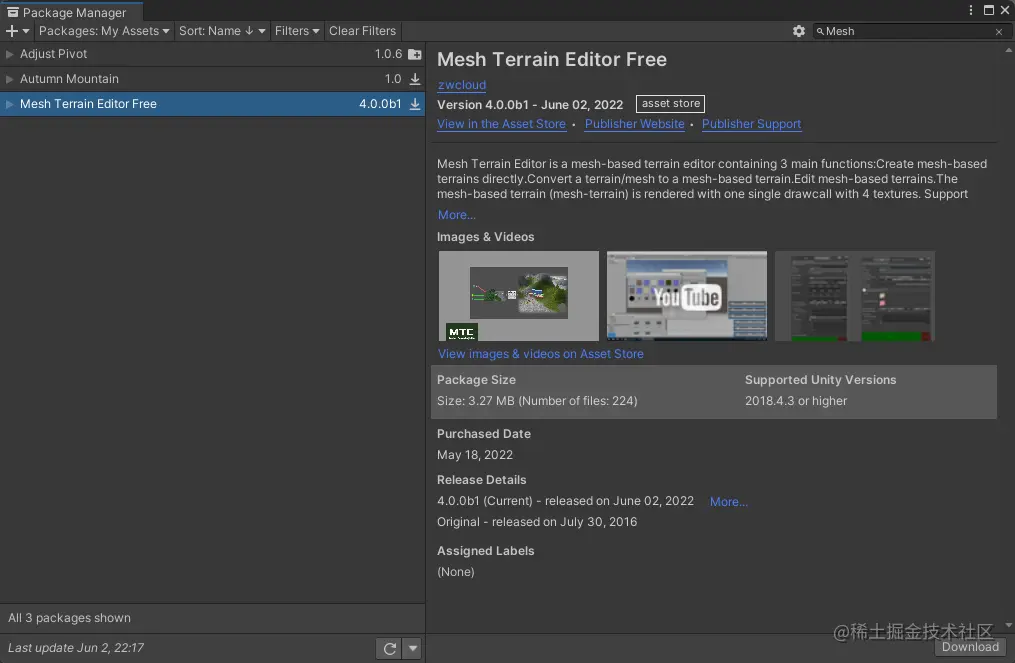Open the zwcloud publisher link
Image resolution: width=1015 pixels, height=663 pixels.
(x=462, y=85)
